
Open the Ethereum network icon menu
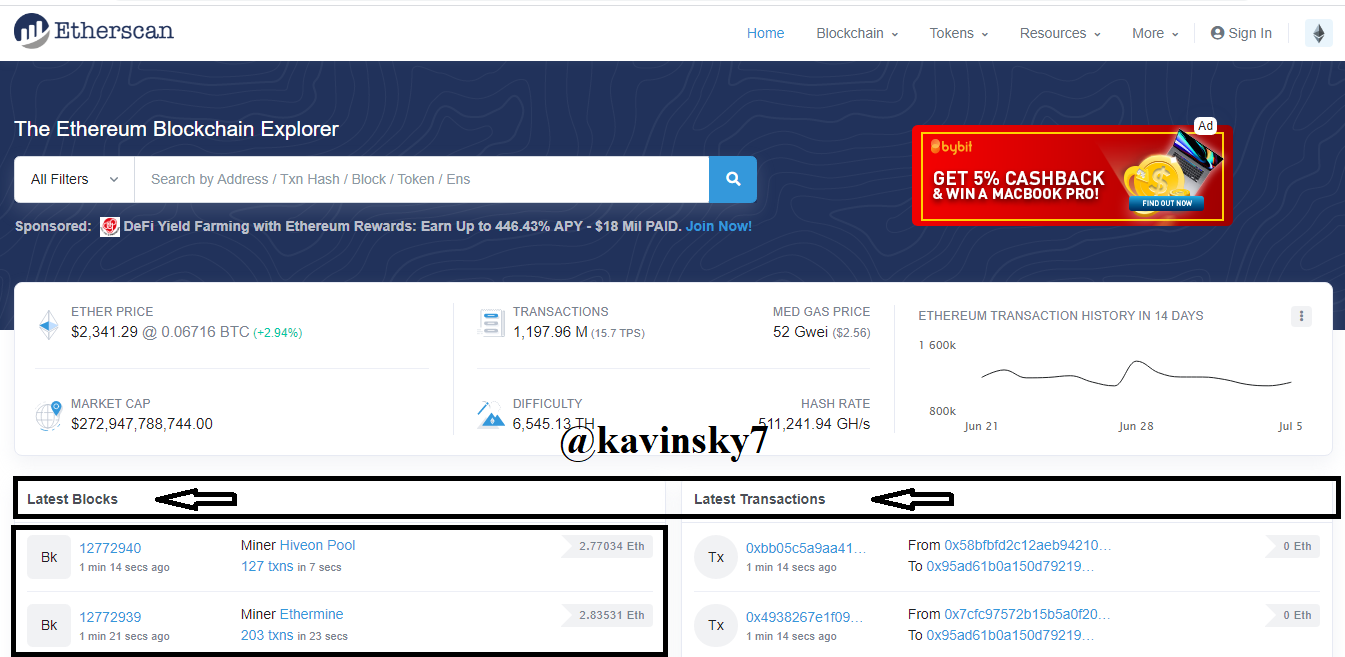[1318, 33]
